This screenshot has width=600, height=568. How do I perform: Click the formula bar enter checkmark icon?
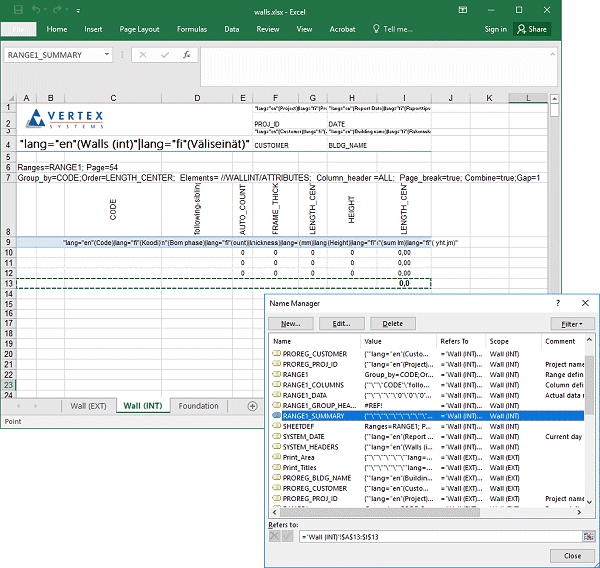pos(164,55)
